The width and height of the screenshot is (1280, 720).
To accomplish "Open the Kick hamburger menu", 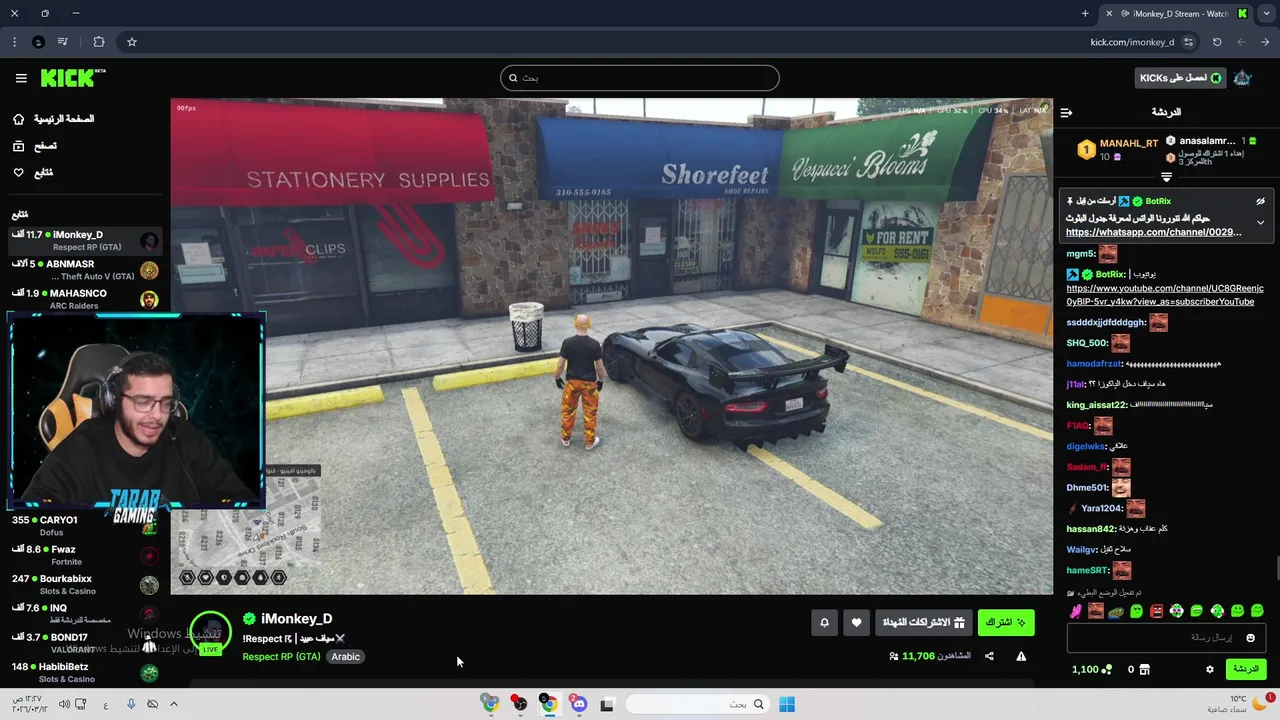I will tap(21, 78).
